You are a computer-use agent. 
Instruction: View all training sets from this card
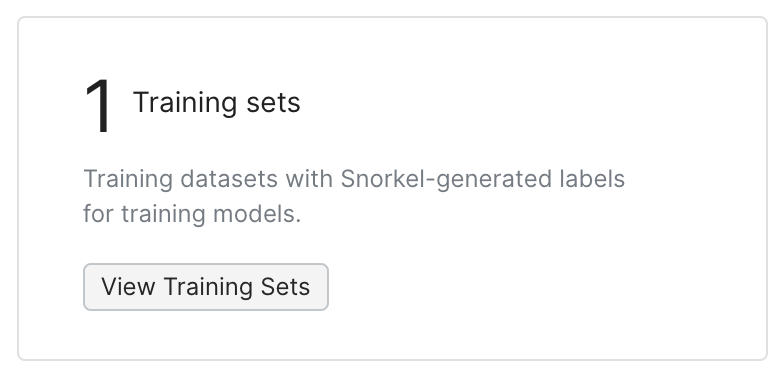pyautogui.click(x=206, y=287)
